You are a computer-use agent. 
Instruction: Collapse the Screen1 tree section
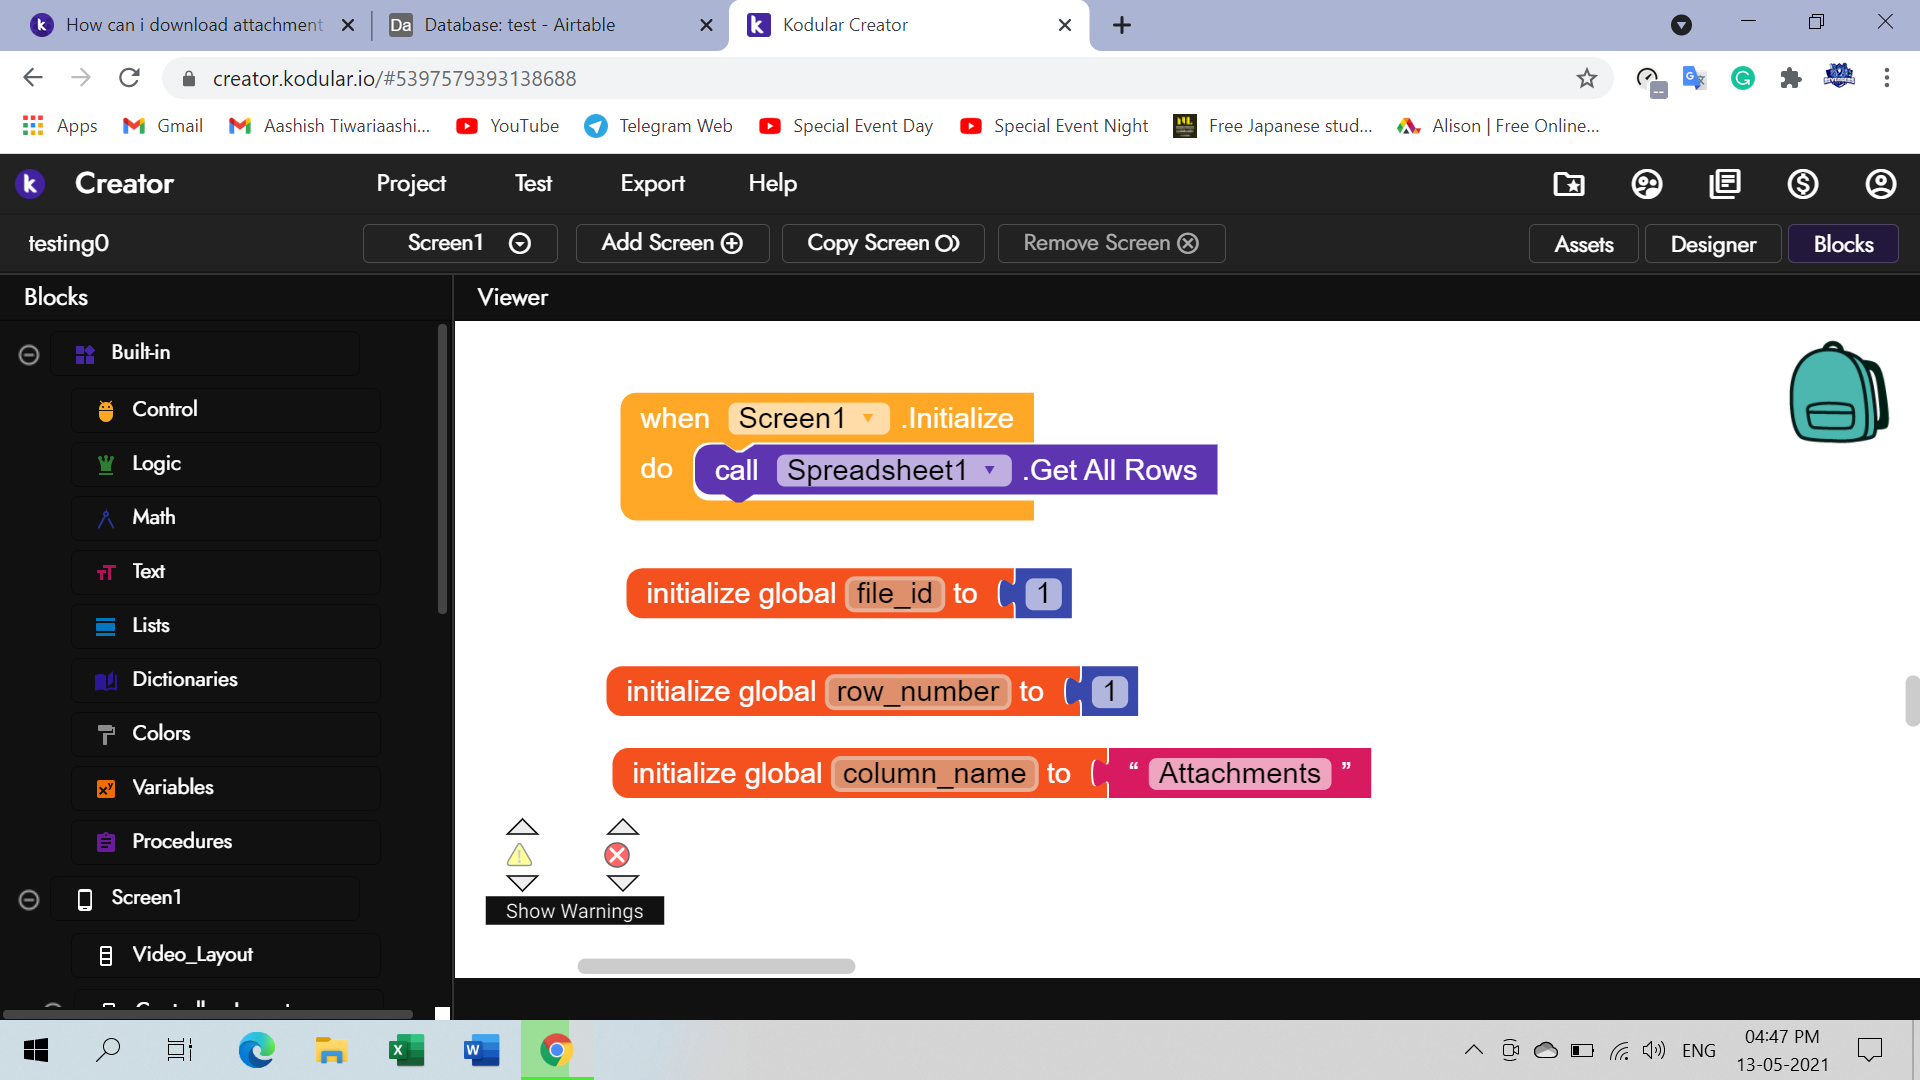[29, 899]
